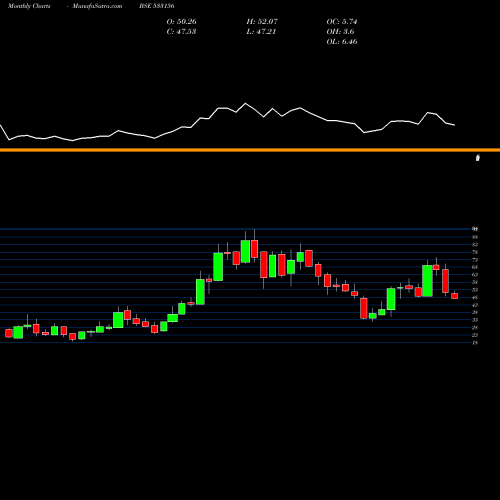Click the leftmost red candlestick
500x500 pixels.
(x=9, y=333)
